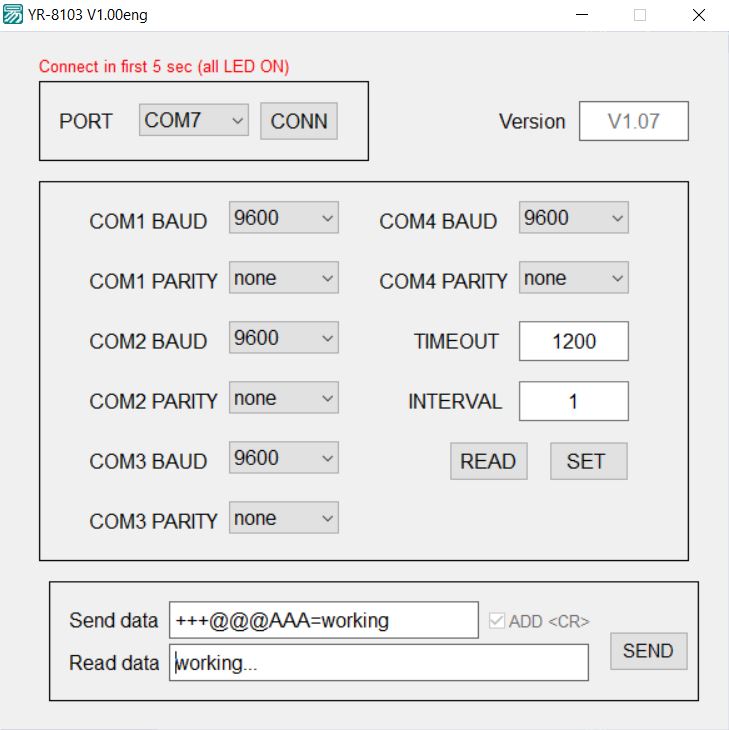The image size is (729, 730).
Task: Open the COM4 PARITY dropdown
Action: coord(573,278)
